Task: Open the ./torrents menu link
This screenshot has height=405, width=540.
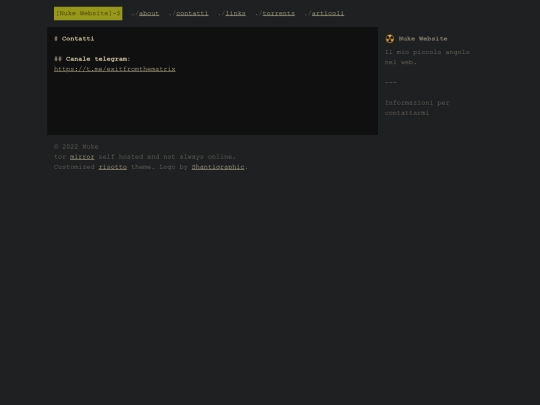Action: pyautogui.click(x=279, y=13)
